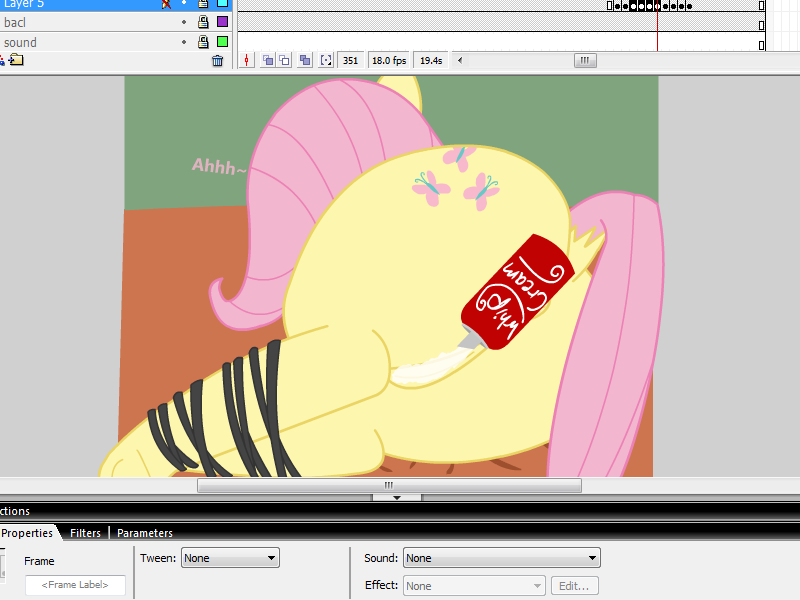Image resolution: width=800 pixels, height=600 pixels.
Task: Click the Ahhh~ text on stage
Action: tap(219, 166)
